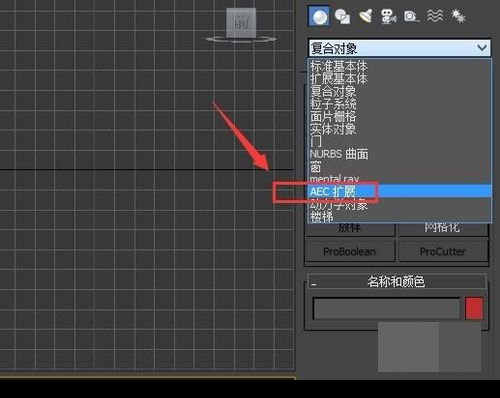Select the Geometry category icon
The height and width of the screenshot is (398, 500).
(x=319, y=16)
